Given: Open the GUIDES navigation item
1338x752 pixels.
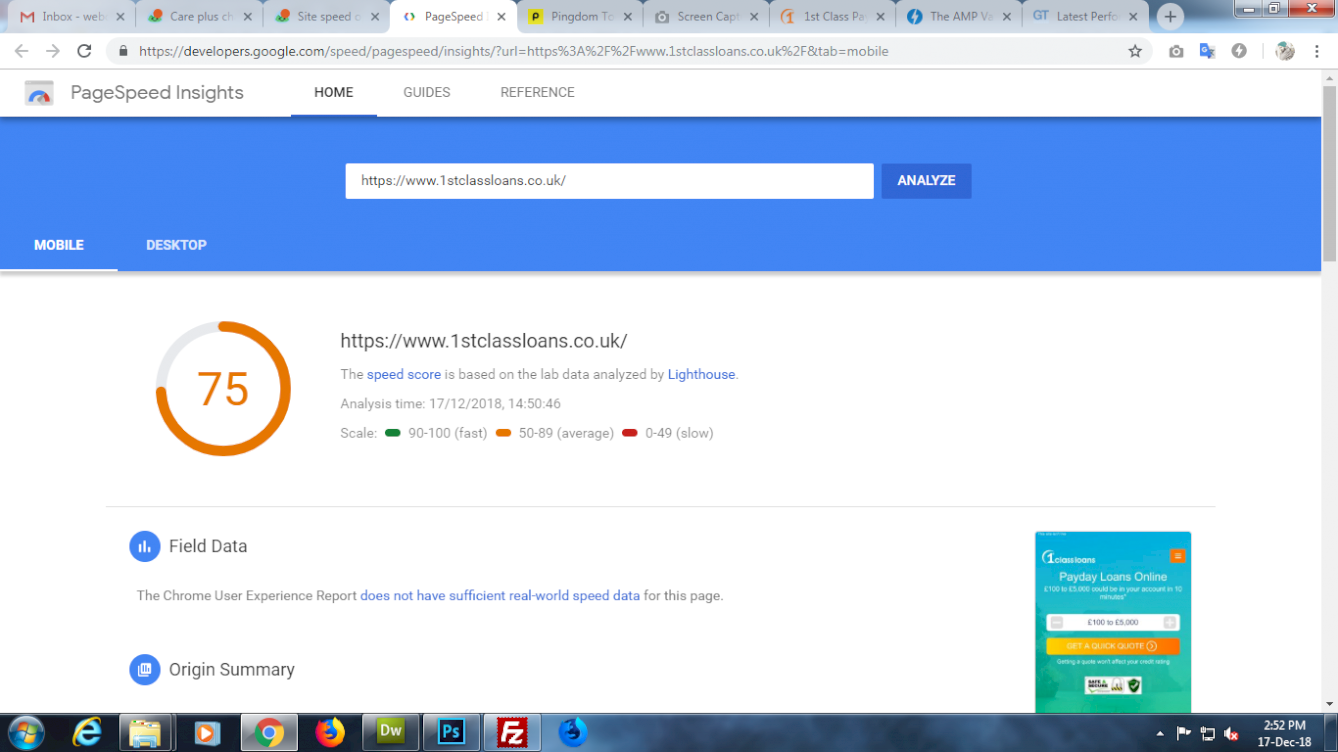Looking at the screenshot, I should point(427,92).
